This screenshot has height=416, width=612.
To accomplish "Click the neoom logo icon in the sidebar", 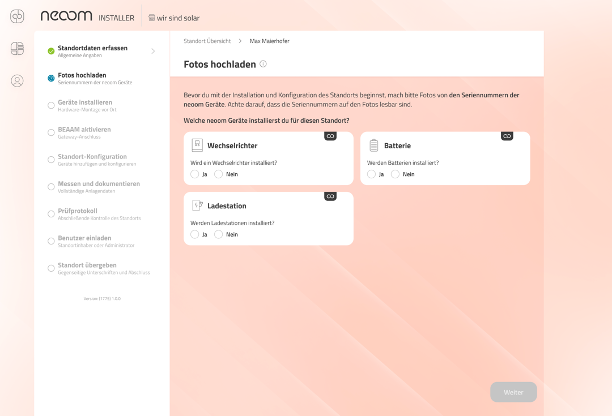I will (17, 16).
